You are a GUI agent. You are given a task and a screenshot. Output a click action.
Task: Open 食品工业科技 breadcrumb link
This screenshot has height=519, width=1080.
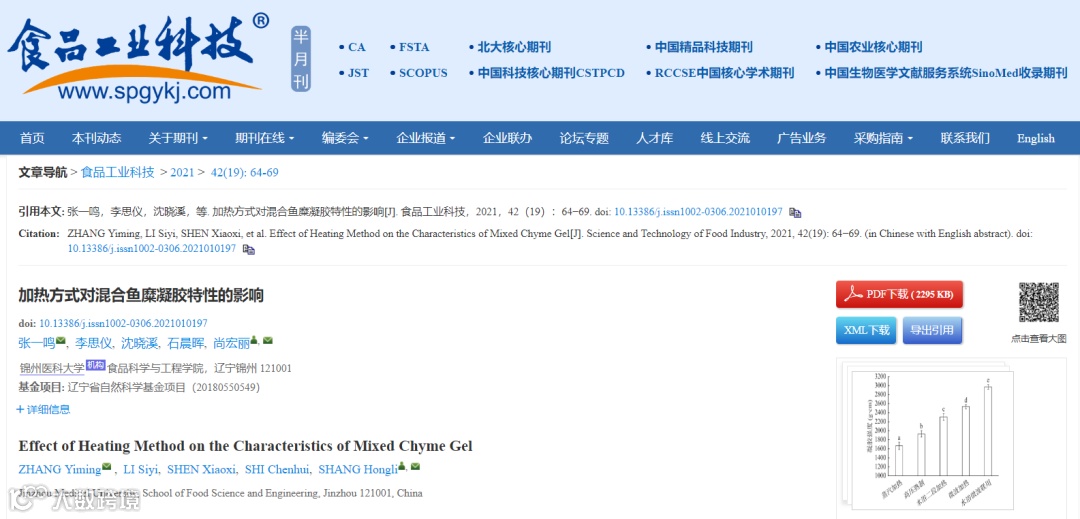[x=118, y=172]
